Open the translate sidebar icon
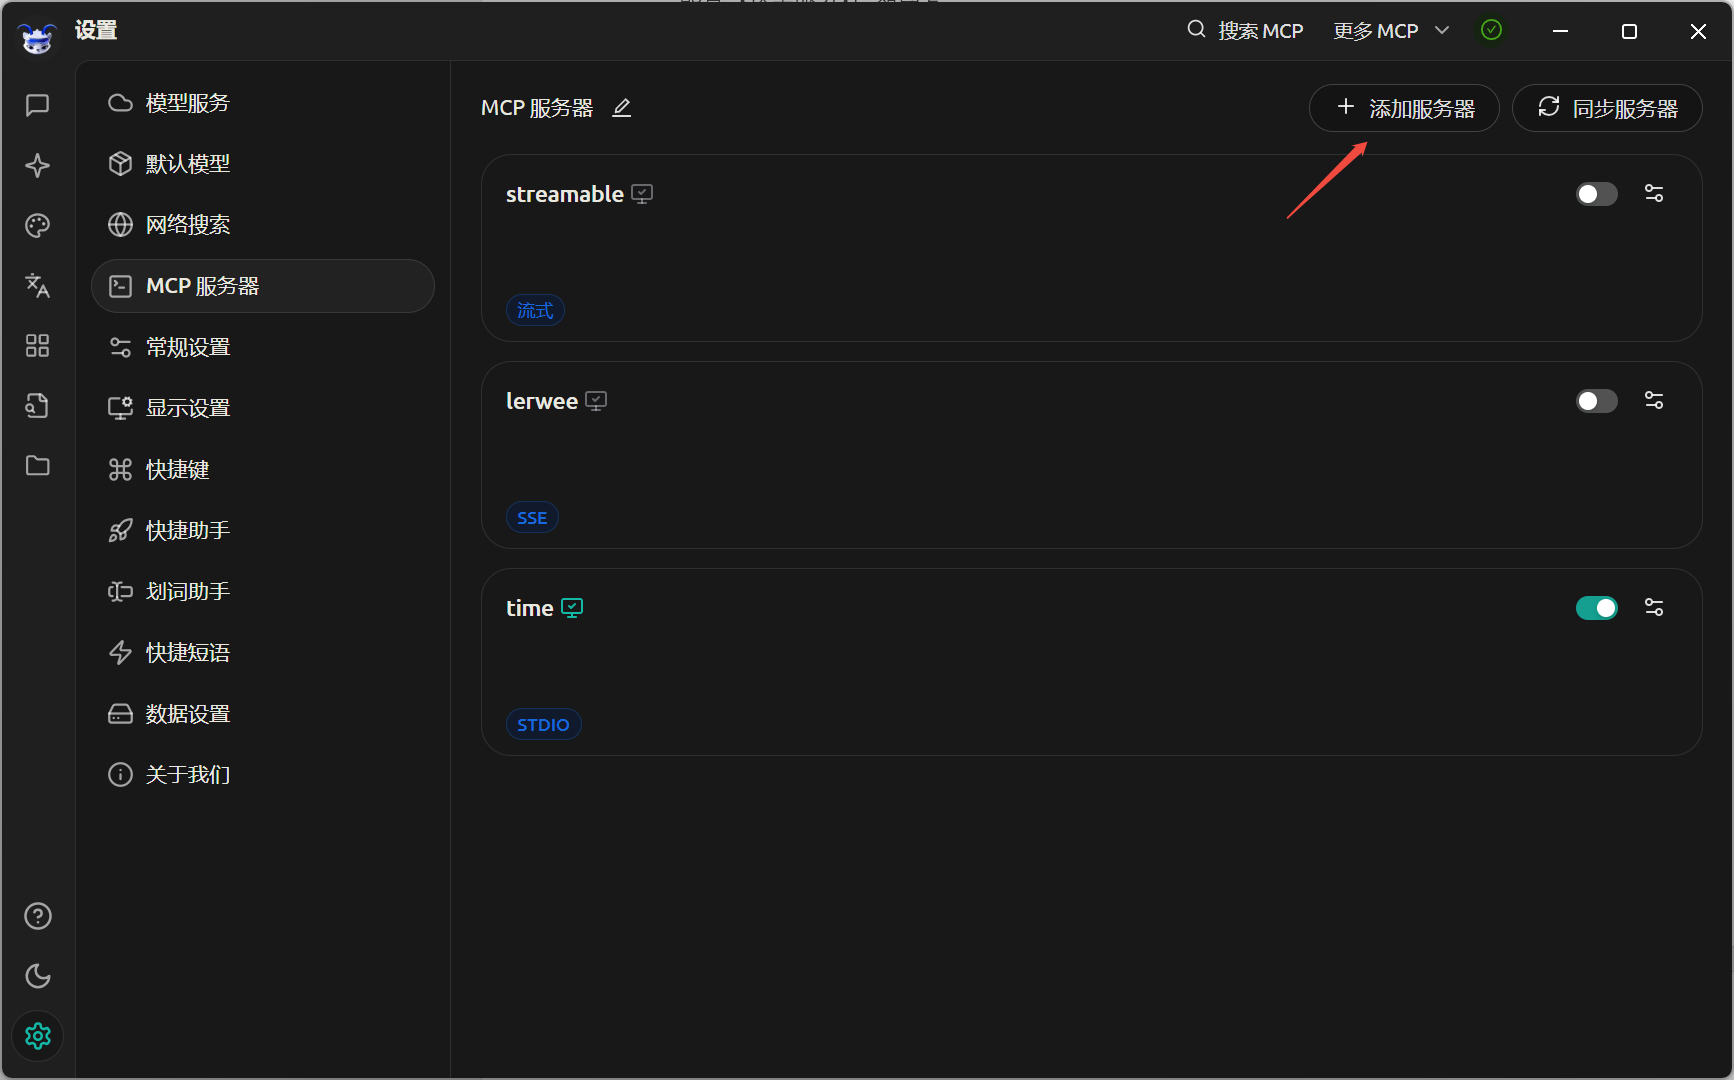The image size is (1734, 1080). point(38,285)
